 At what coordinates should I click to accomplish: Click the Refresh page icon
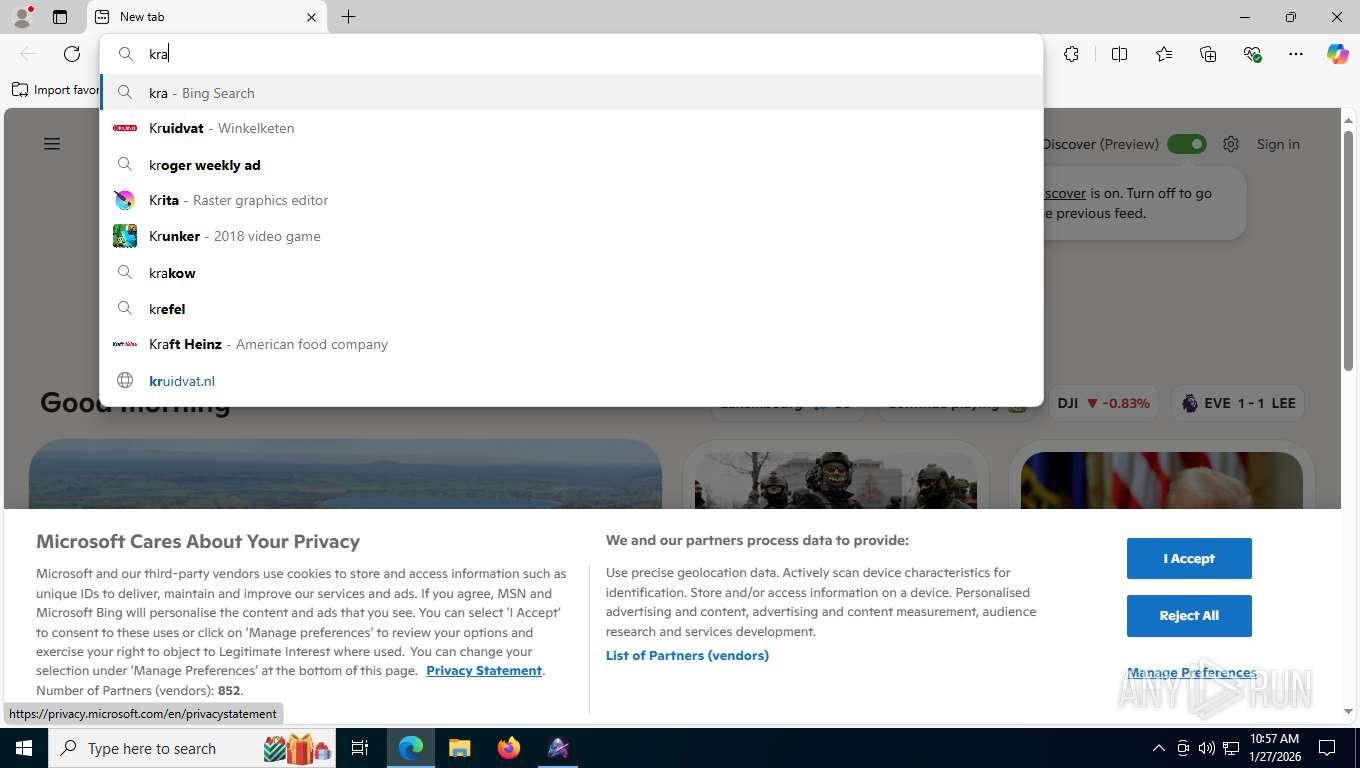[72, 54]
